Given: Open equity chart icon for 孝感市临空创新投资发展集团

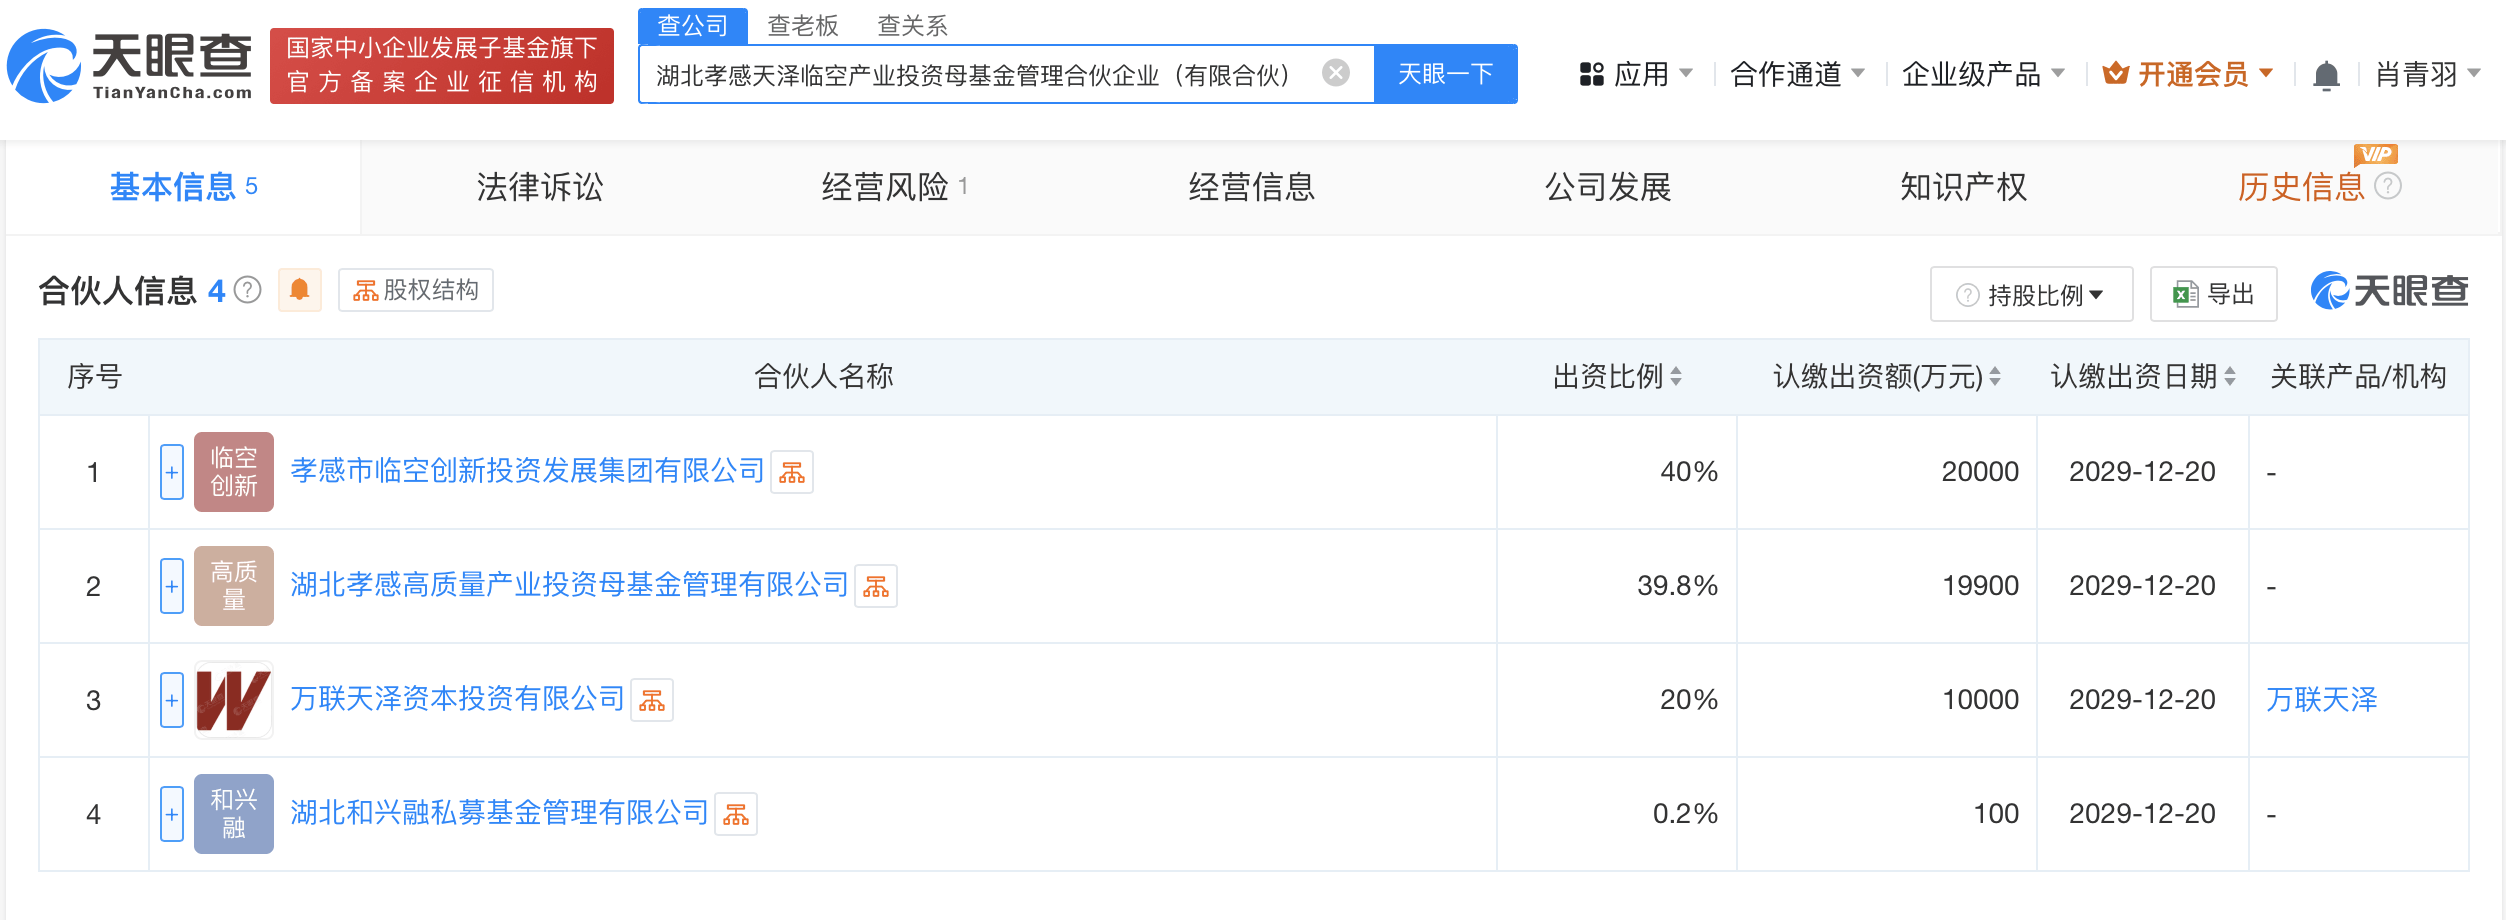Looking at the screenshot, I should (792, 472).
